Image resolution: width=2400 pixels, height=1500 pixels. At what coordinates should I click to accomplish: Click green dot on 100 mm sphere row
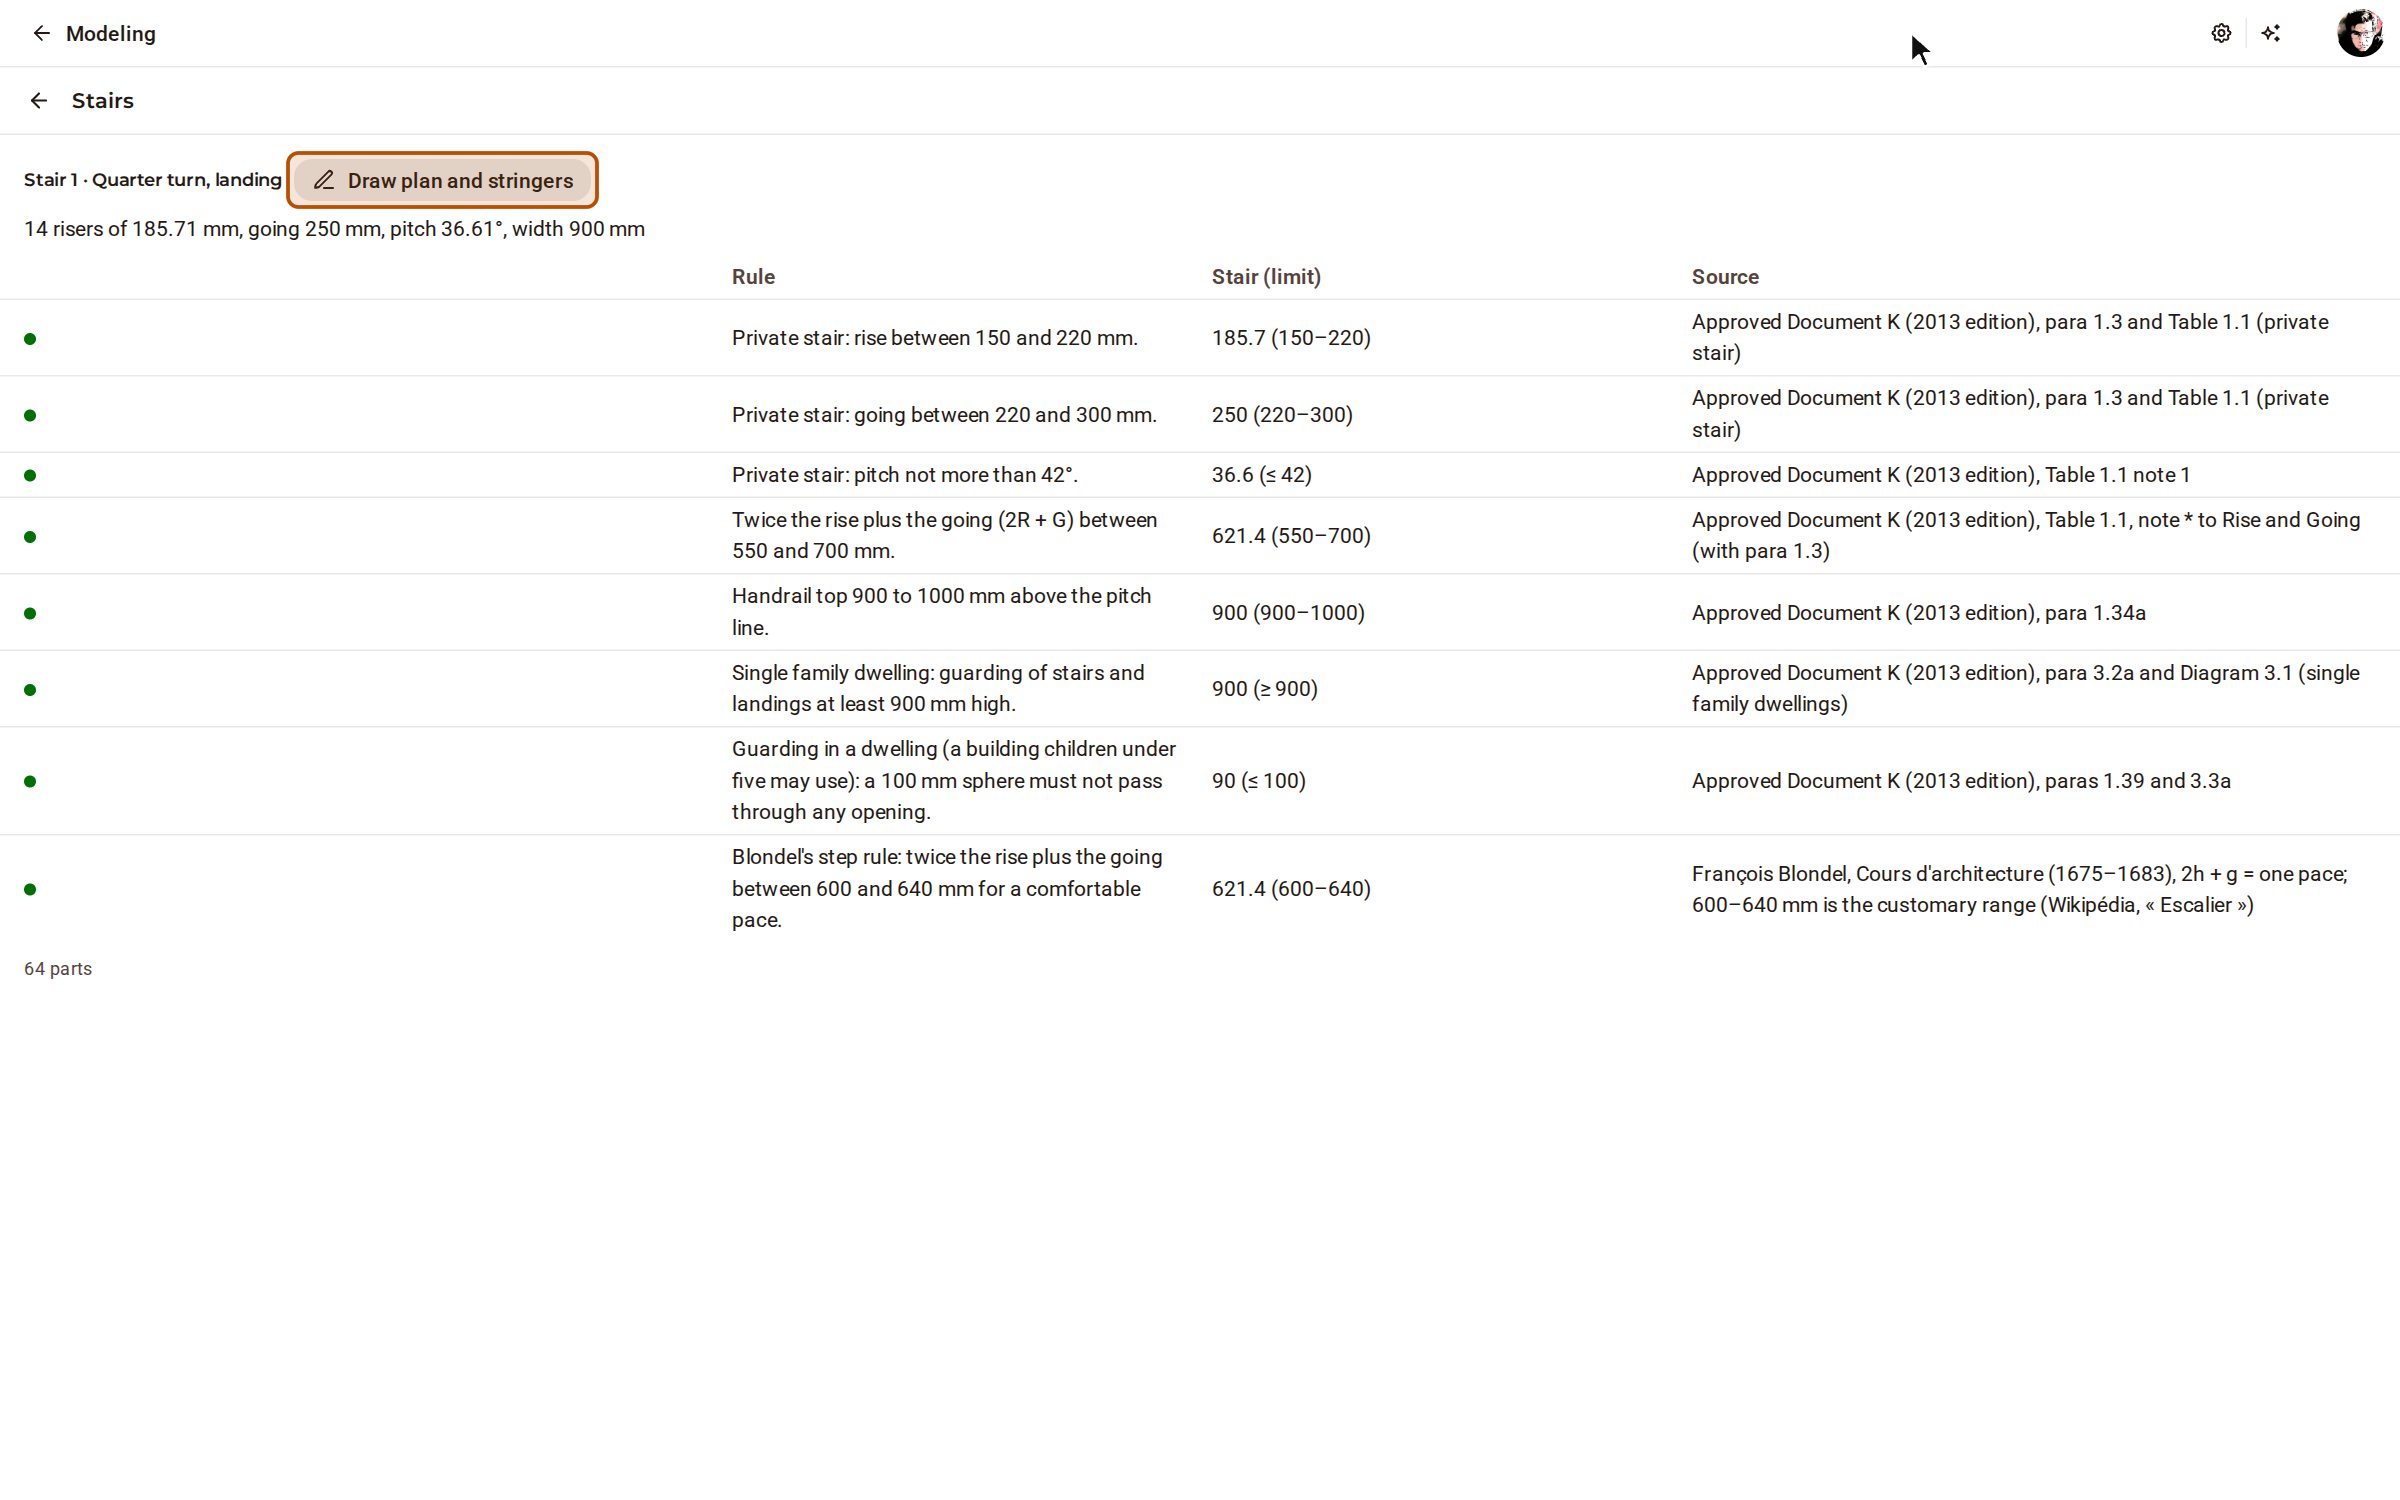(x=30, y=781)
